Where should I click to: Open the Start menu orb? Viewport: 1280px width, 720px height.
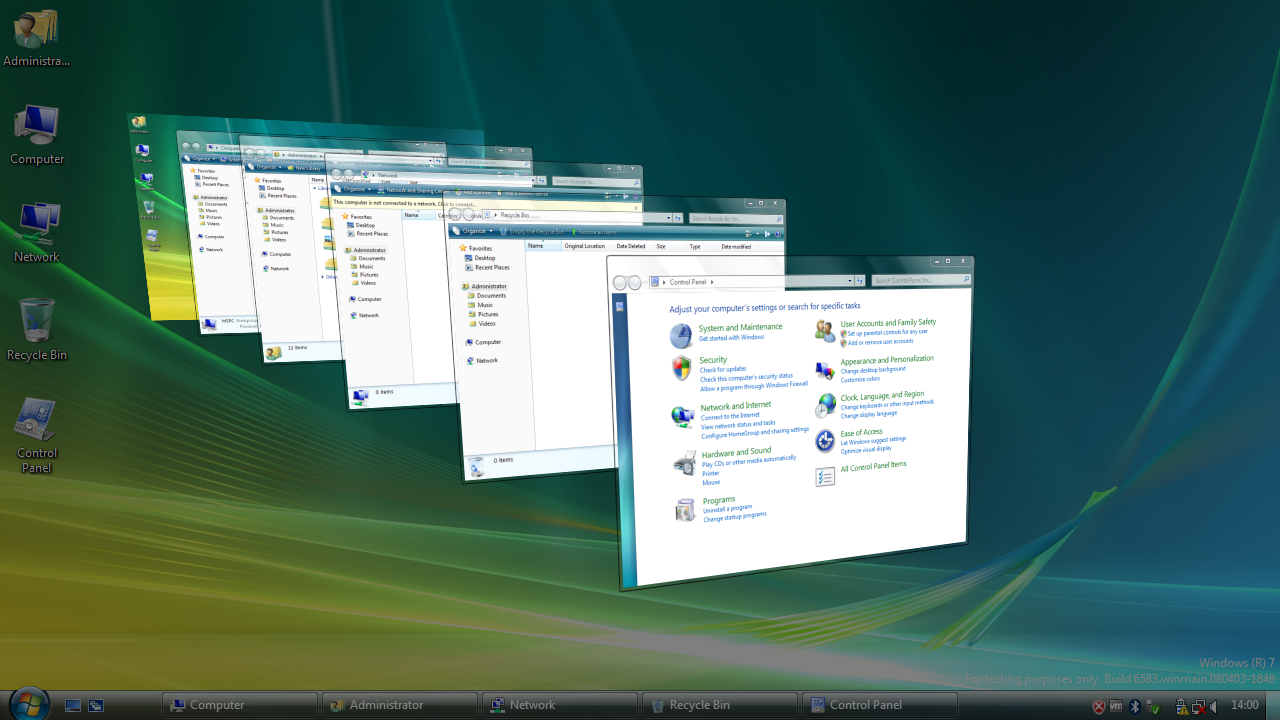[x=29, y=704]
